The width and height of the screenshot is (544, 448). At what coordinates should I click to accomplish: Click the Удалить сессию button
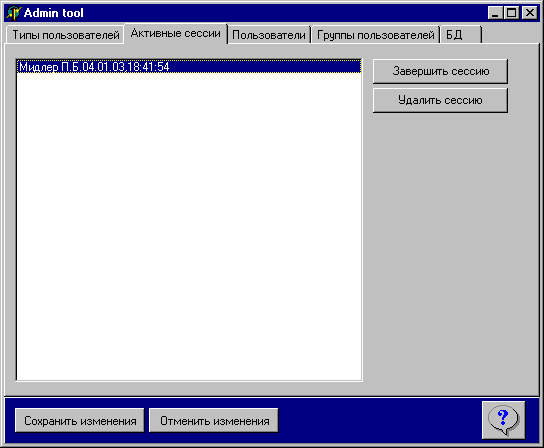point(441,100)
